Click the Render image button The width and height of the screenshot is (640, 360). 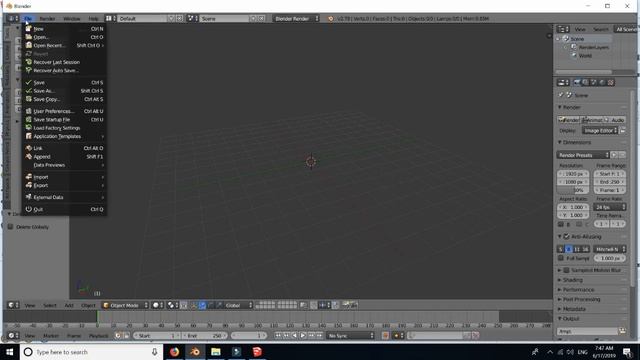click(x=569, y=120)
